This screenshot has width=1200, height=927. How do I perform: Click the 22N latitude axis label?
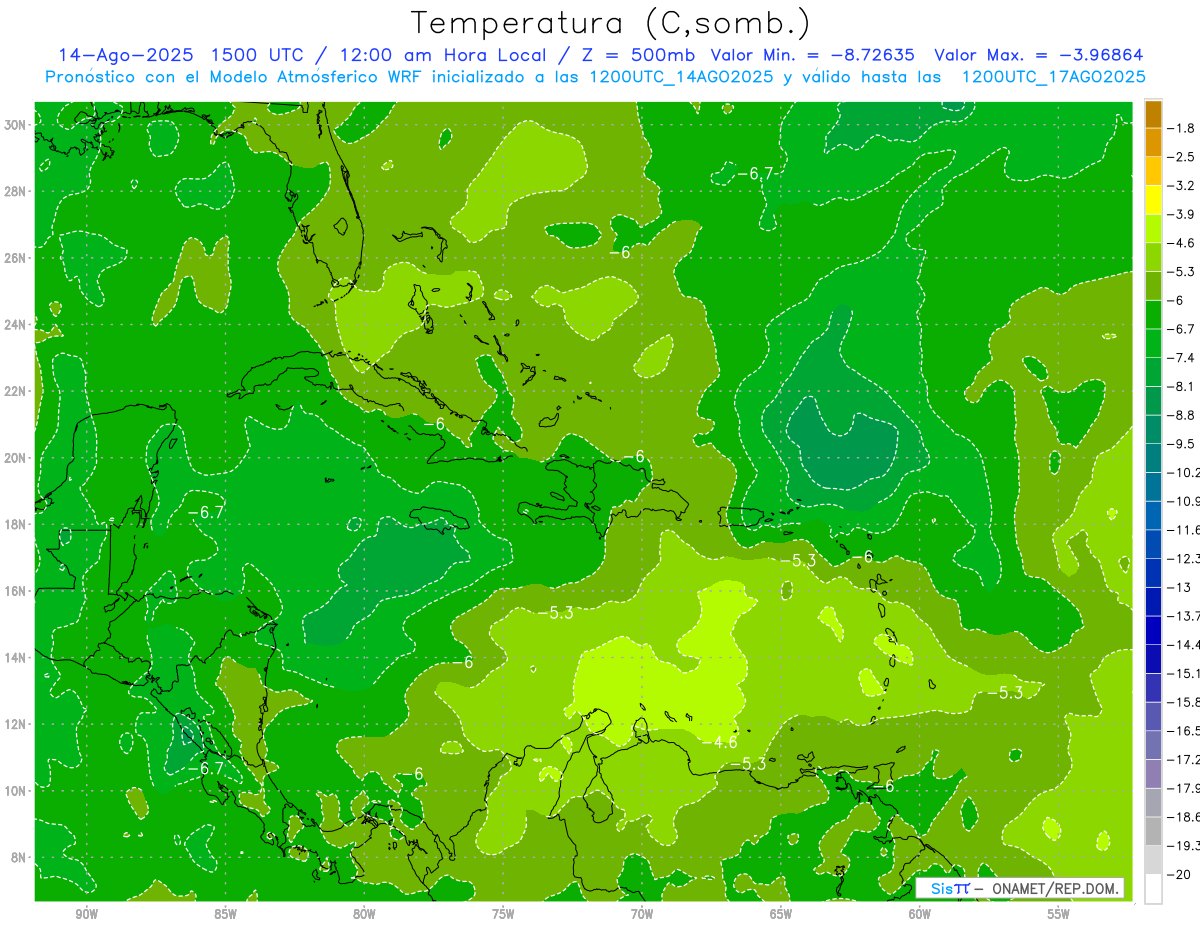coord(15,391)
